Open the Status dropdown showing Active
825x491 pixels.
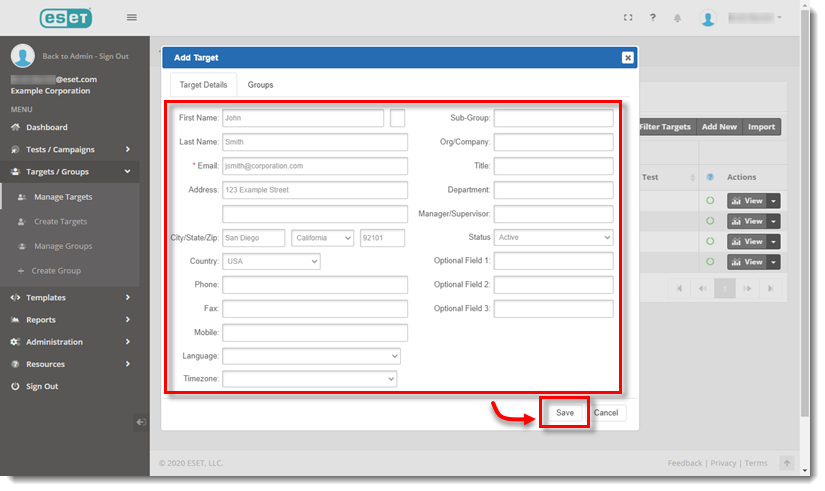coord(553,238)
